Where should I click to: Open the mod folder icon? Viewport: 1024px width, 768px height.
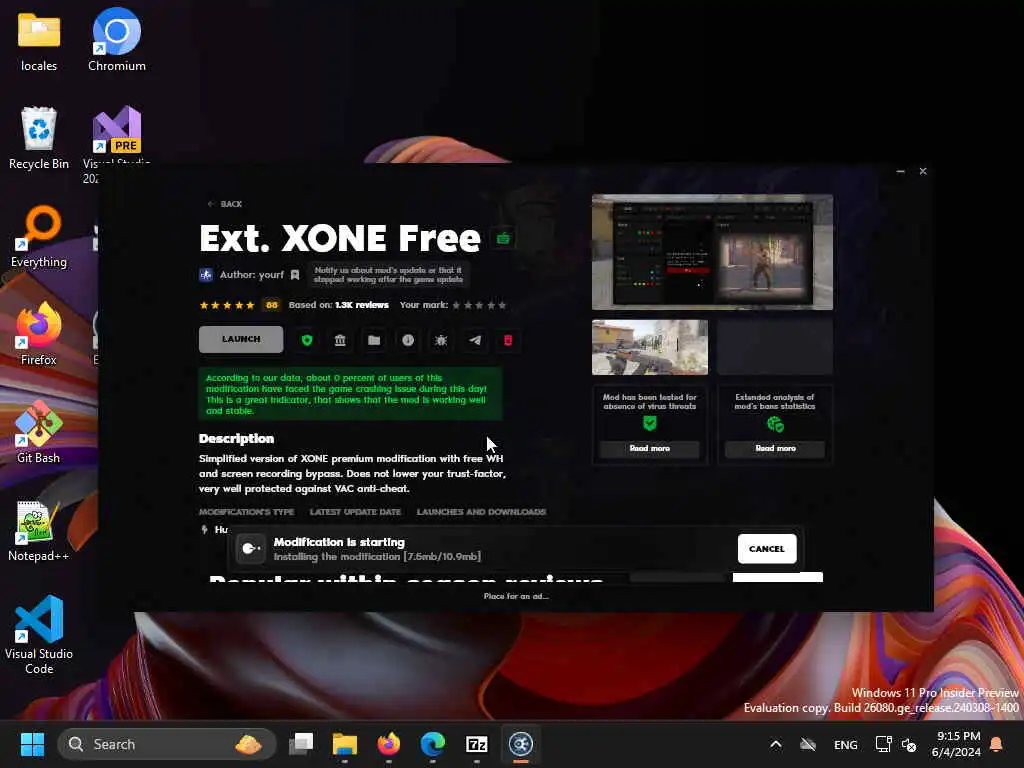374,340
